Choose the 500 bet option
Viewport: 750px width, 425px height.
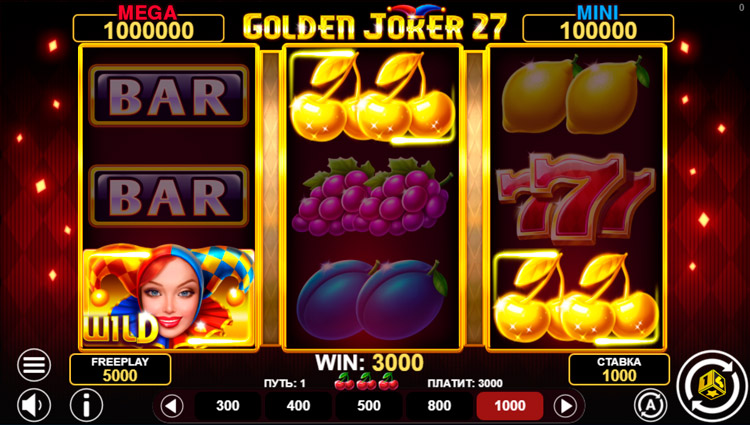[368, 406]
